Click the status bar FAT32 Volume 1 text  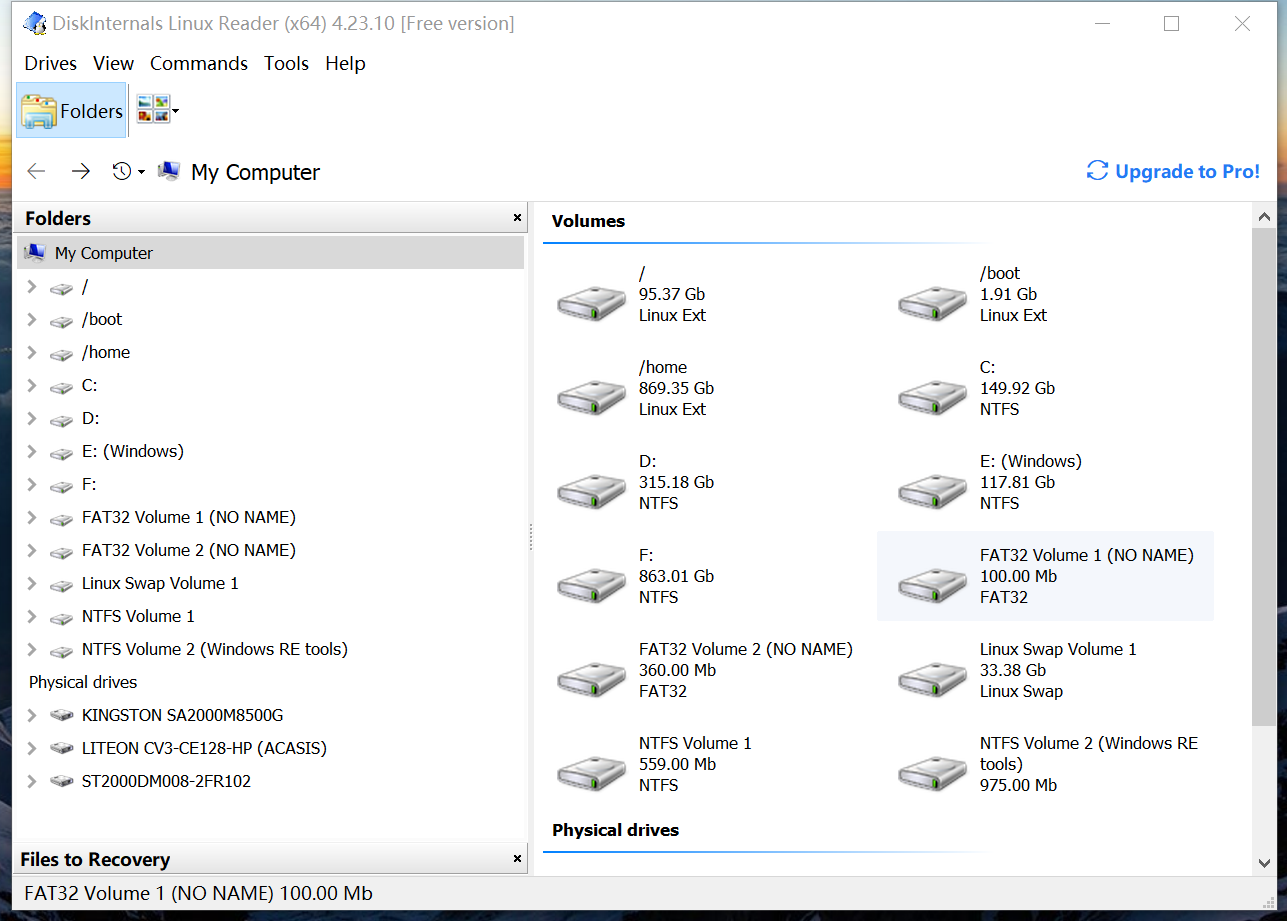coord(198,893)
